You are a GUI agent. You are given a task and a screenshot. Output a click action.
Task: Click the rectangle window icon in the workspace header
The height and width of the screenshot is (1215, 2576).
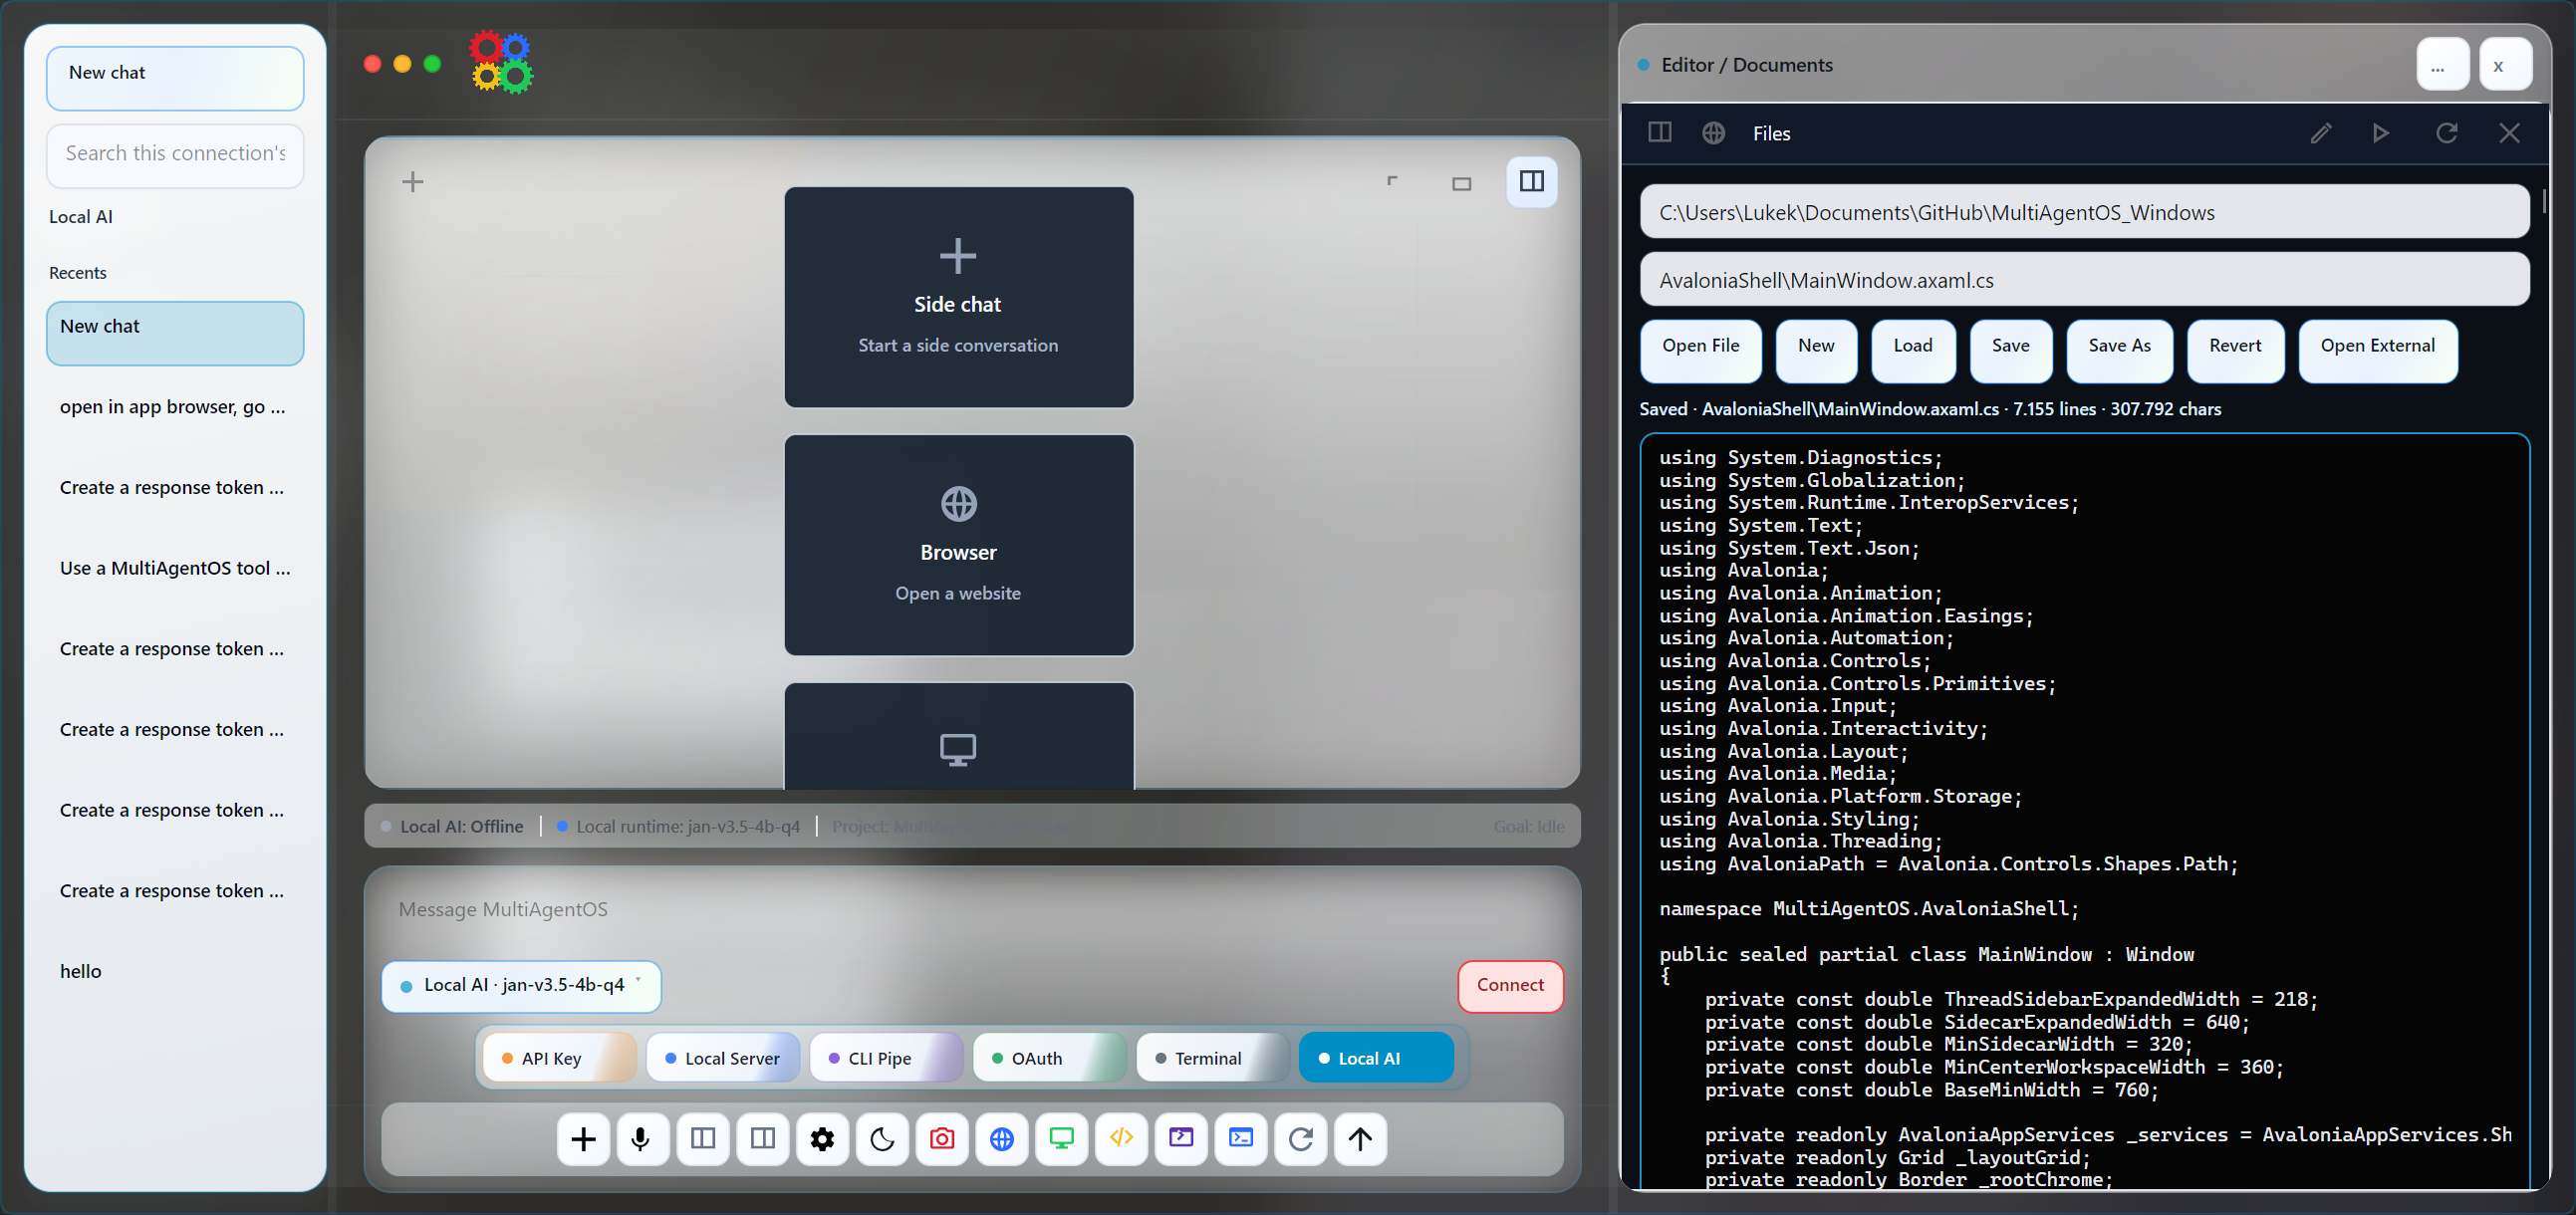pos(1462,183)
